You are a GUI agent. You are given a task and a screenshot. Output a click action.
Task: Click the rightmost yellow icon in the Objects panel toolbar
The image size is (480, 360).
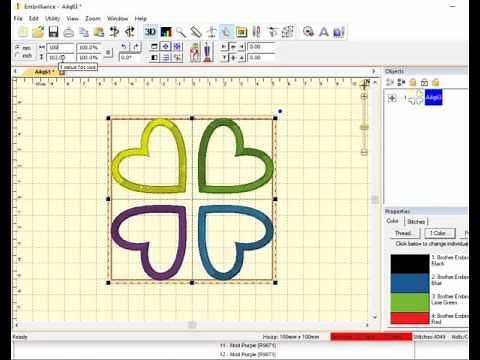(x=435, y=82)
